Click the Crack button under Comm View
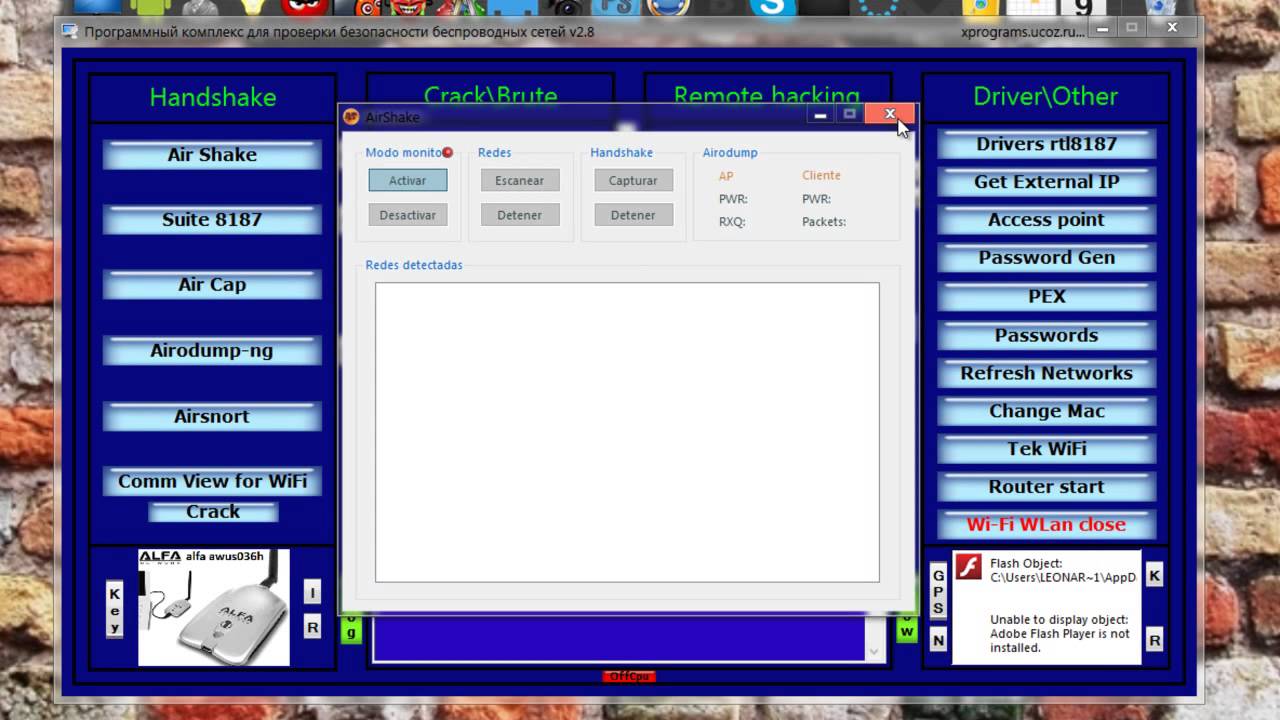 click(x=213, y=512)
